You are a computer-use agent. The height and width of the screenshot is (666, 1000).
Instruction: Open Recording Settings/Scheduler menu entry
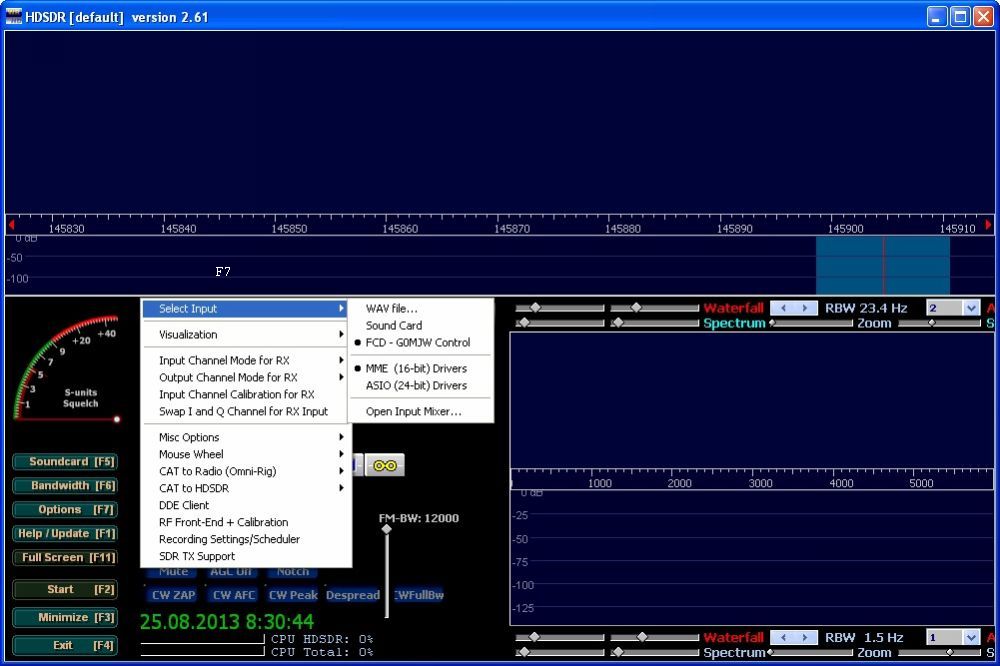229,539
